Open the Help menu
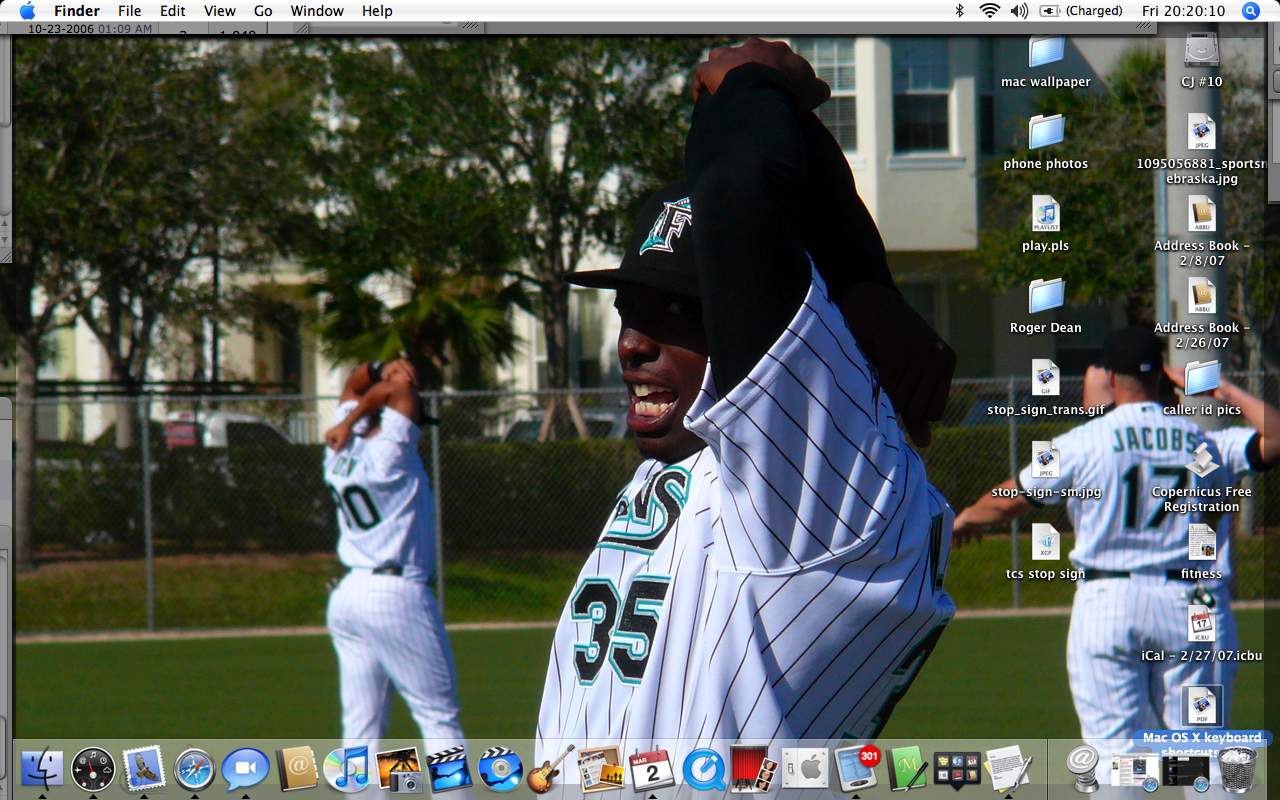 click(377, 11)
